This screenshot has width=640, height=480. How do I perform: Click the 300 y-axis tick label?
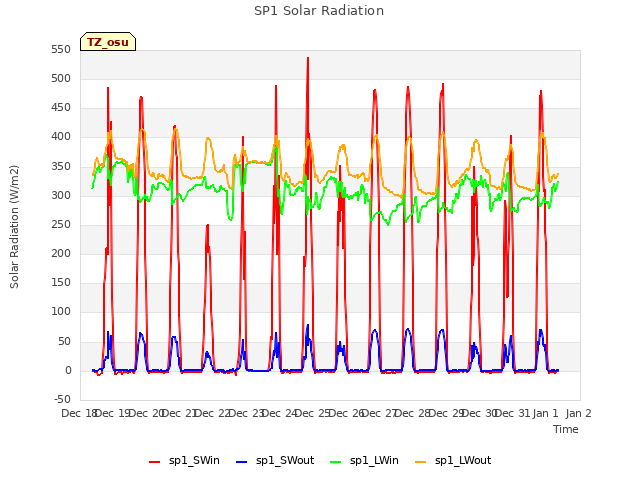pyautogui.click(x=61, y=196)
